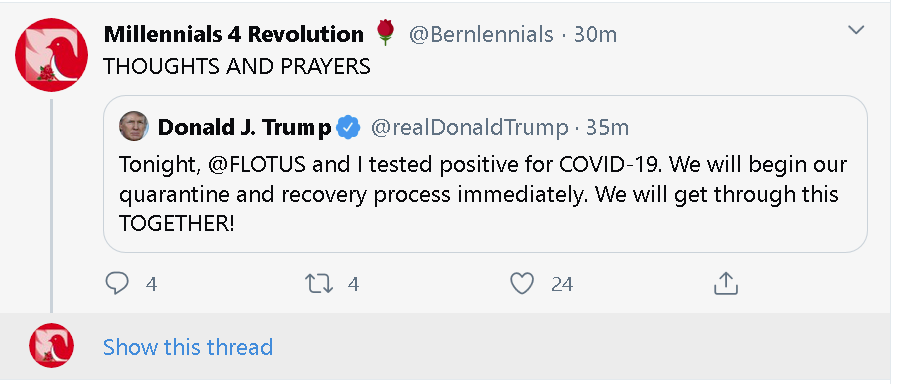Click the Millennials 4 Revolution bird avatar
This screenshot has width=909, height=384.
(51, 55)
